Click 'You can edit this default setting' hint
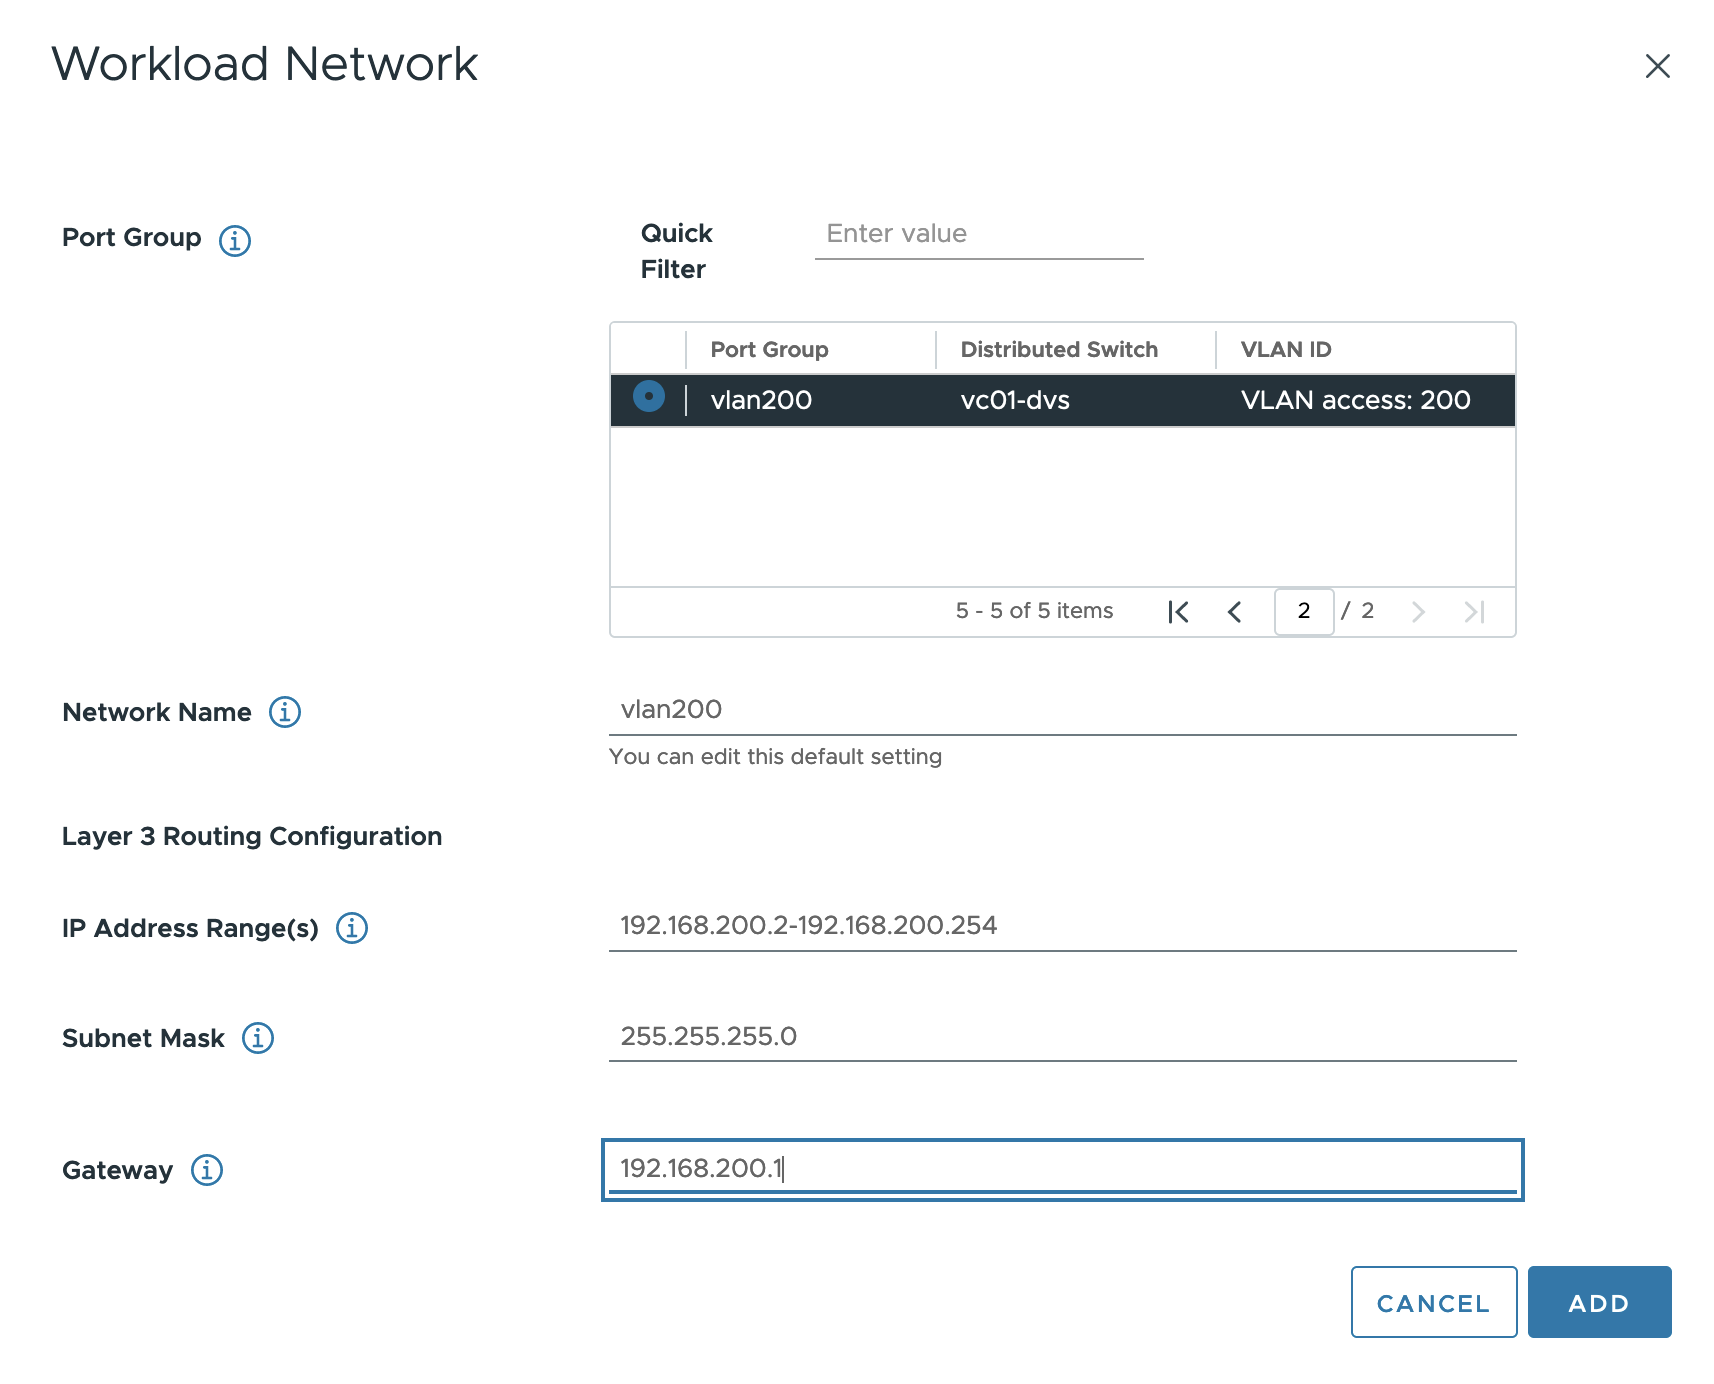Image resolution: width=1714 pixels, height=1384 pixels. tap(775, 757)
